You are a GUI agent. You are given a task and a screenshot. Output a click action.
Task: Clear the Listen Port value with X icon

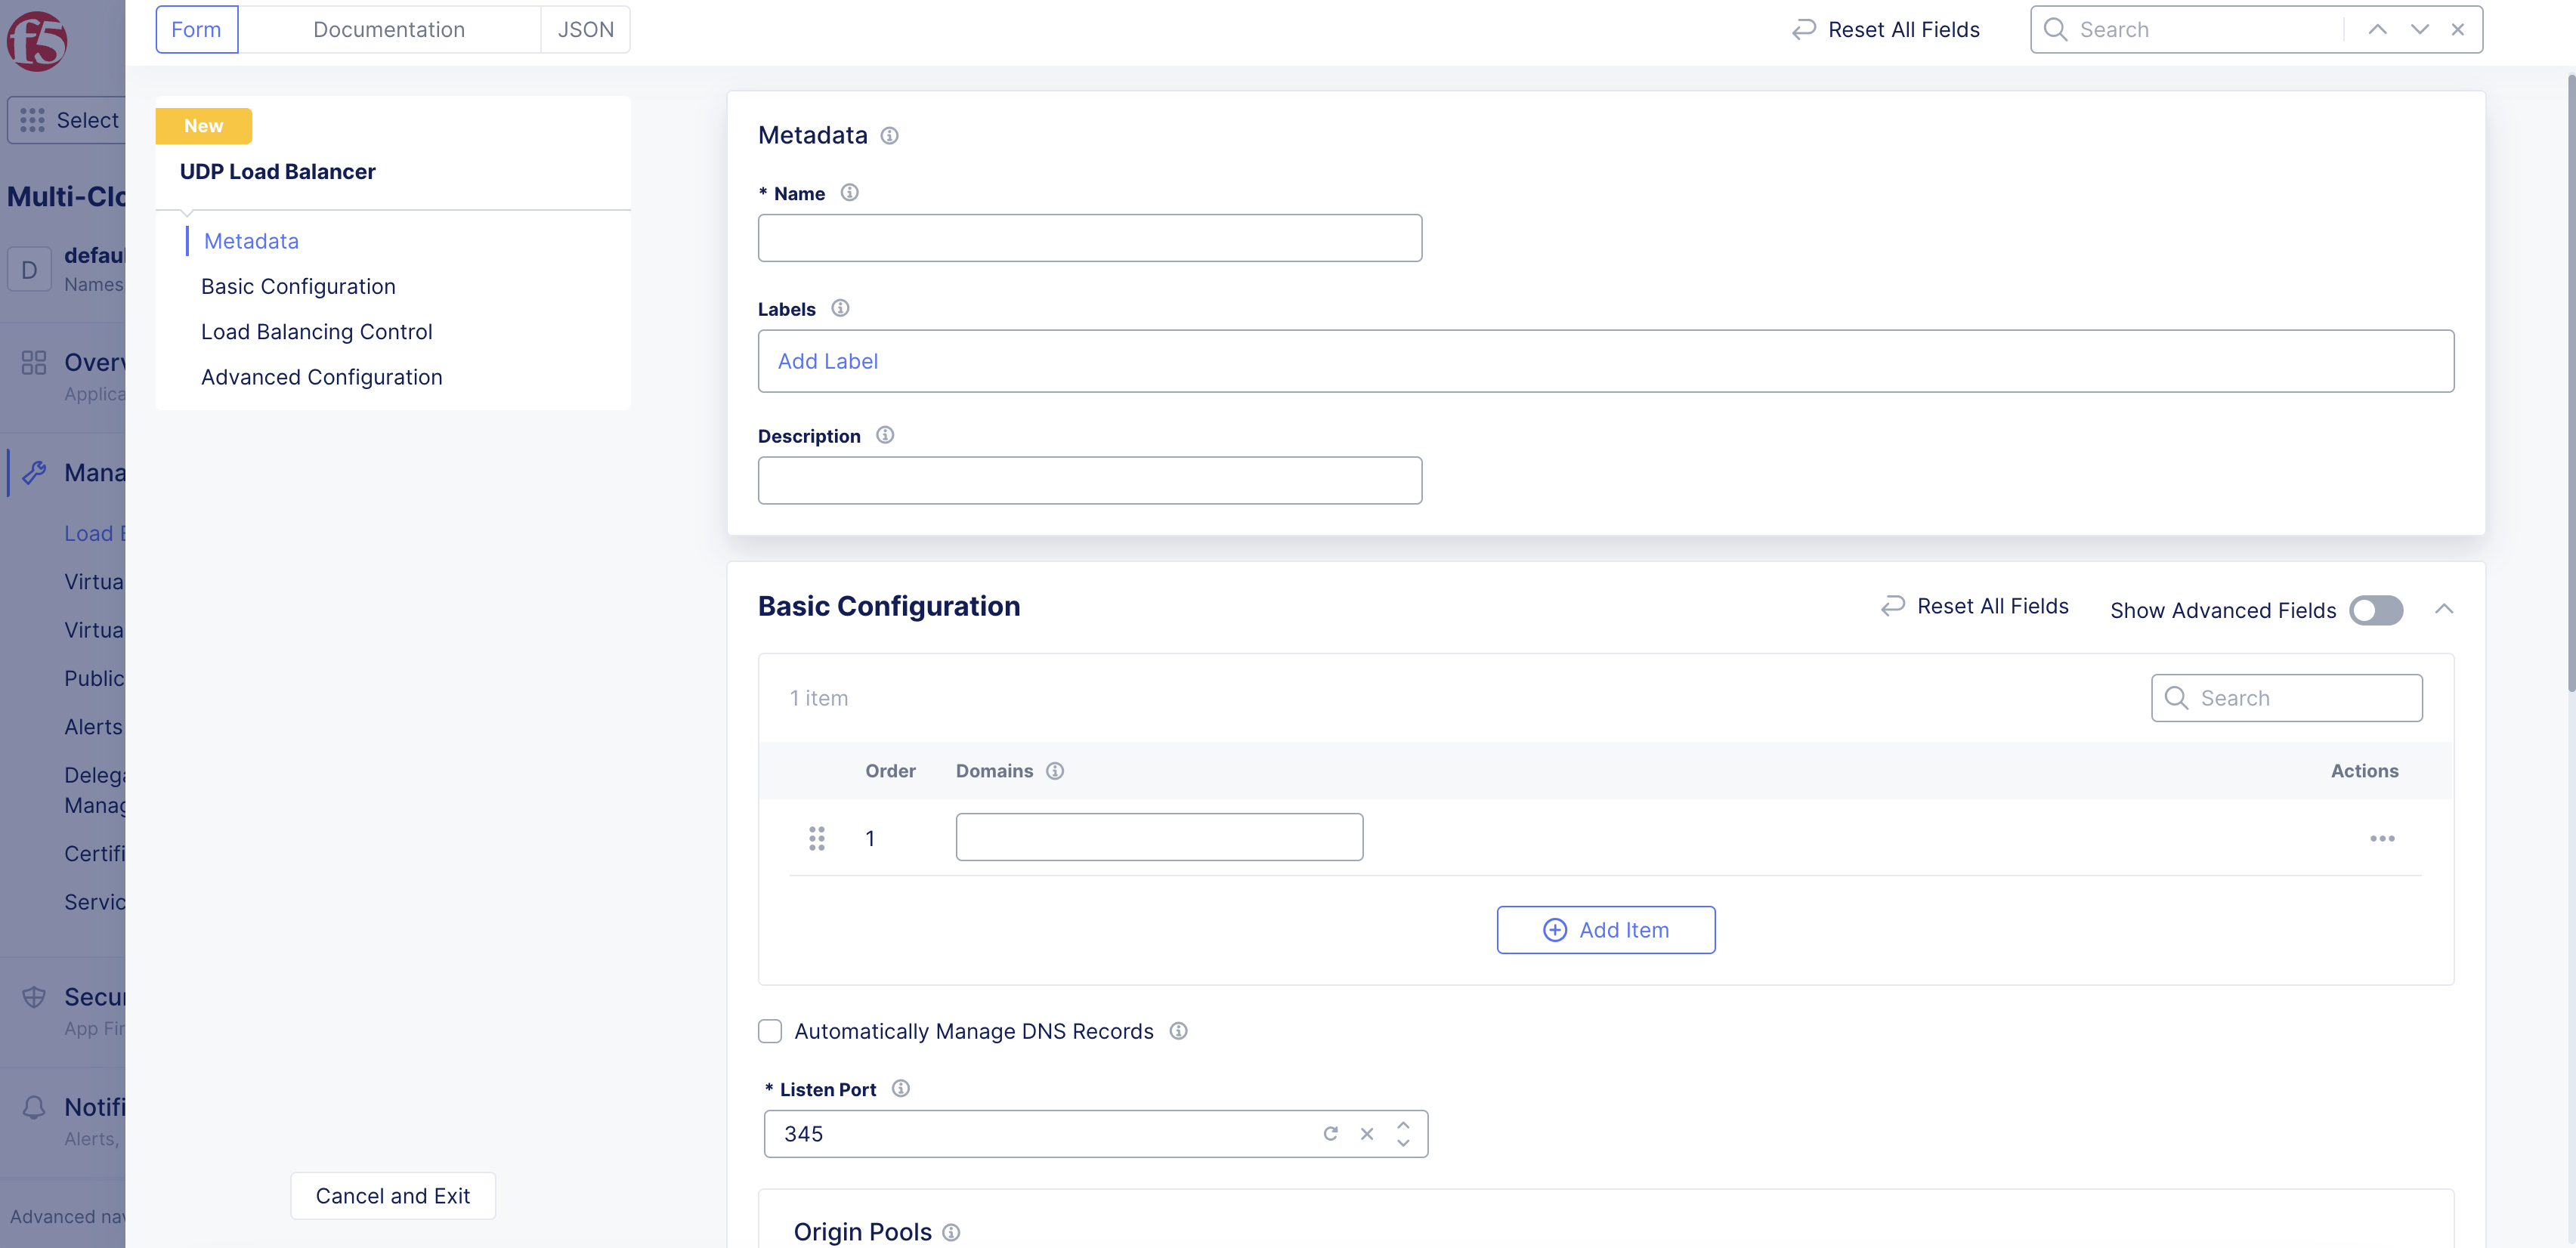coord(1366,1134)
